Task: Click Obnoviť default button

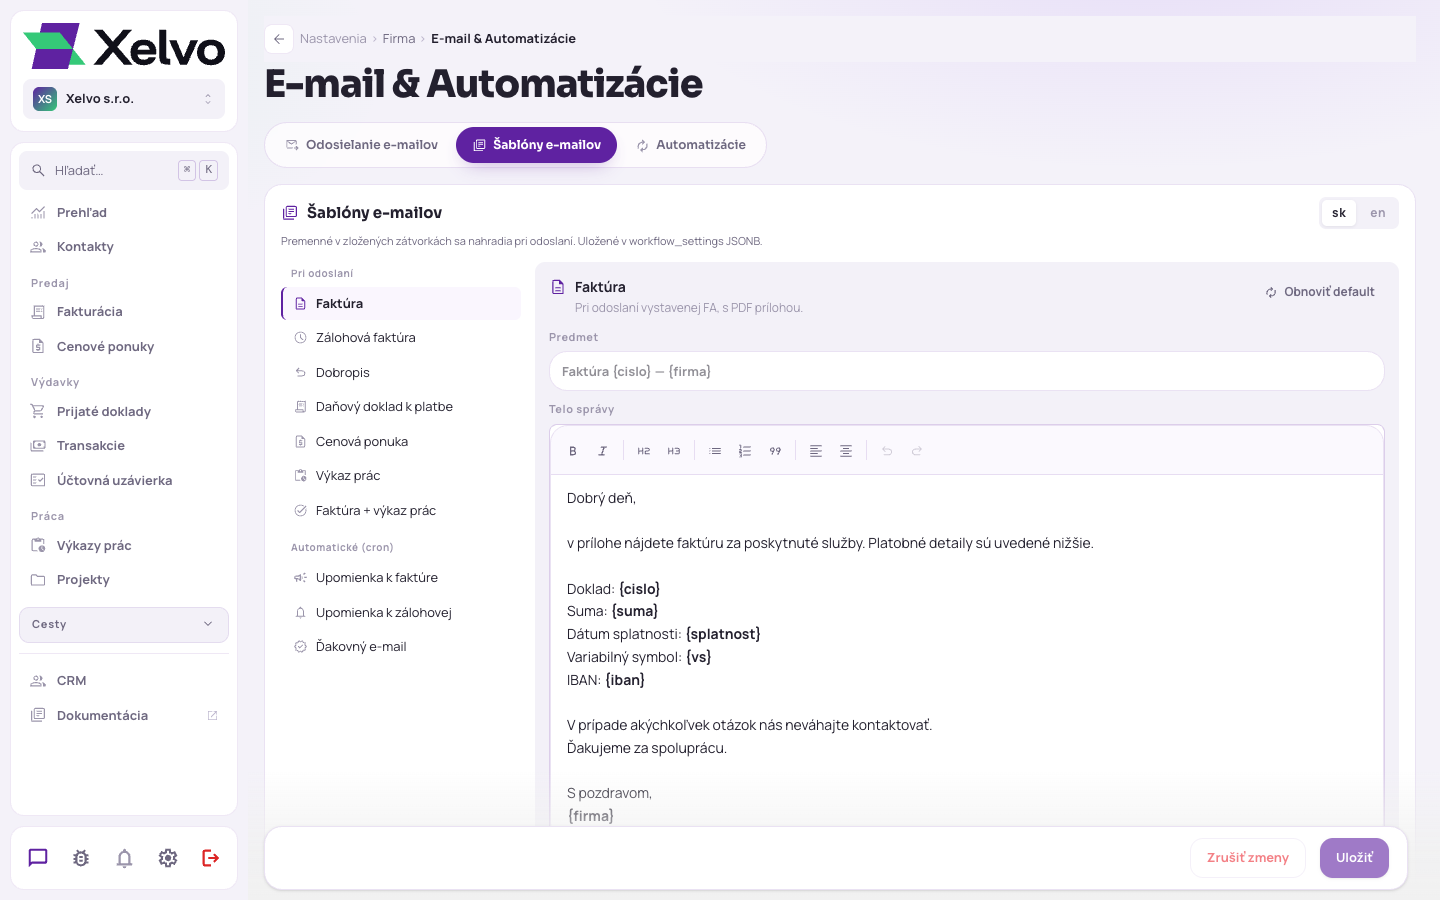Action: tap(1320, 292)
